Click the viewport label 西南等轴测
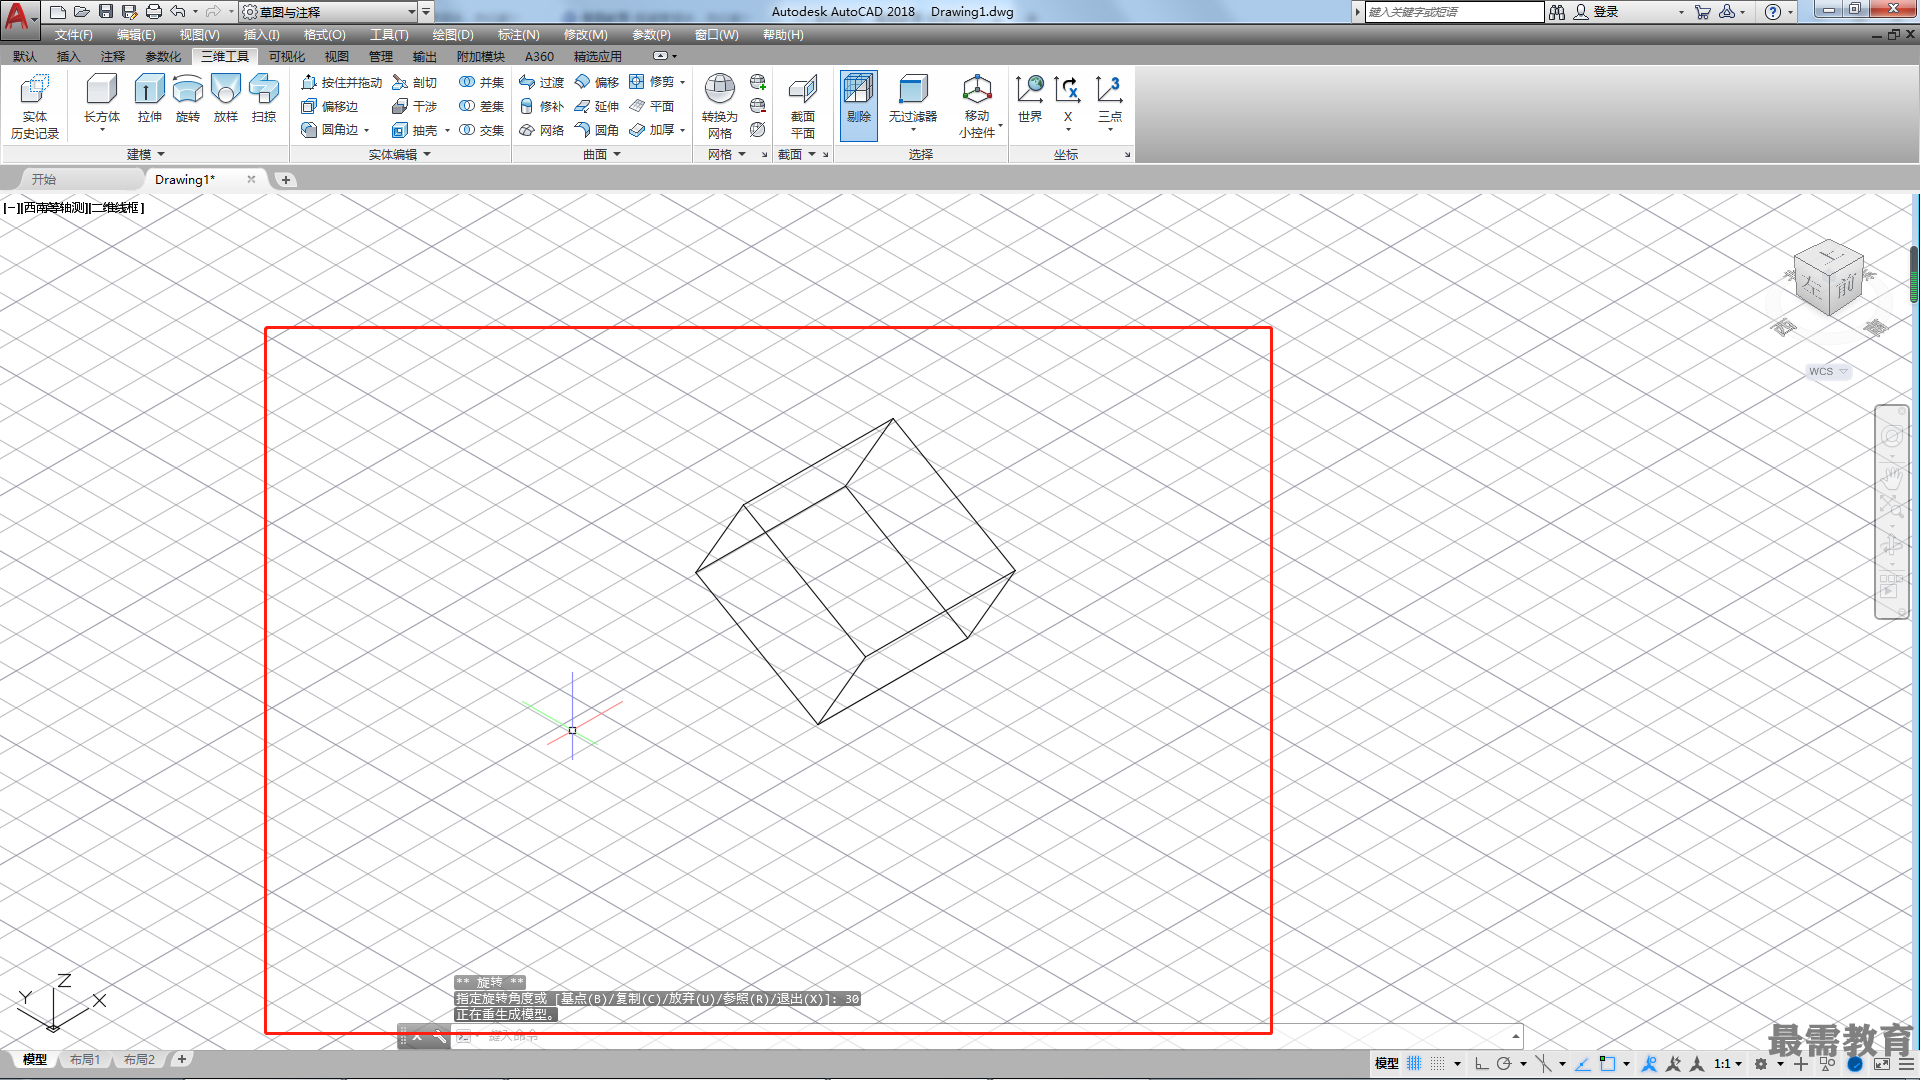 [55, 208]
